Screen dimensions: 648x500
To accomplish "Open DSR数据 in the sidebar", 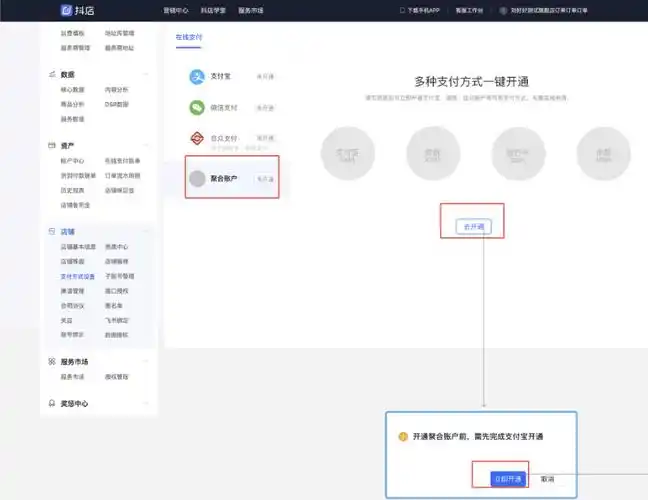I will (117, 104).
